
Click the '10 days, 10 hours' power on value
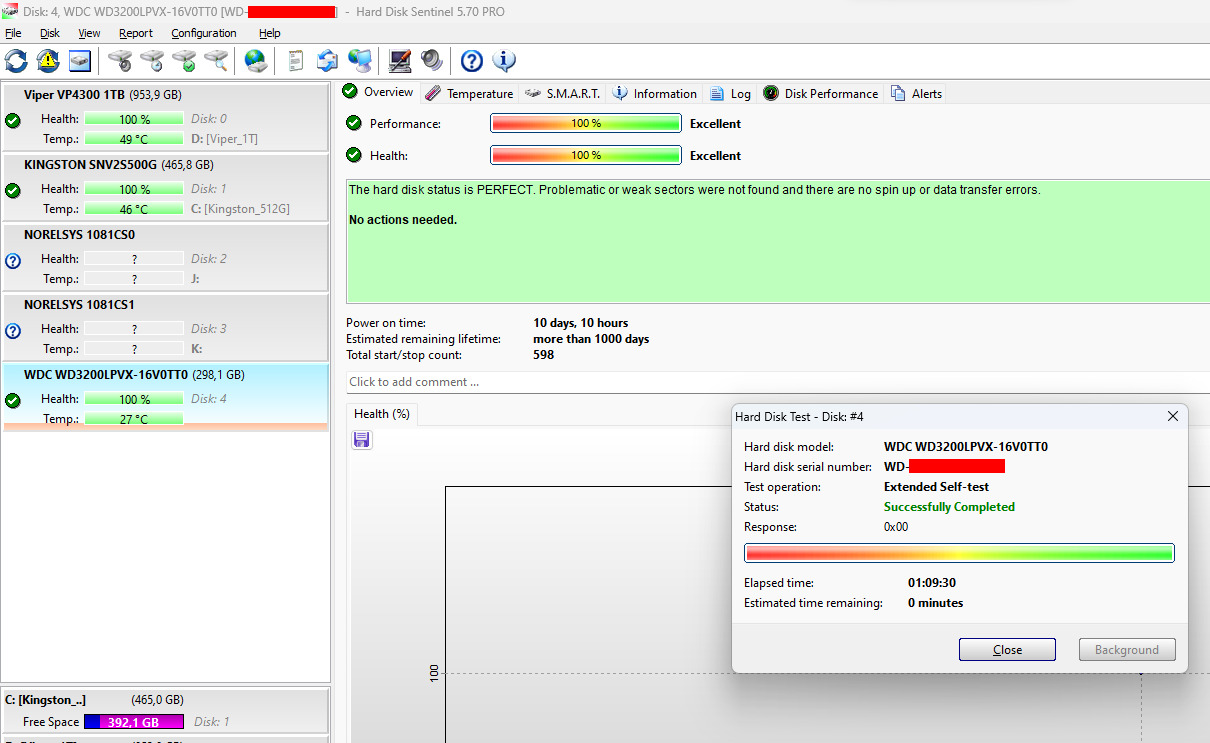pos(581,323)
